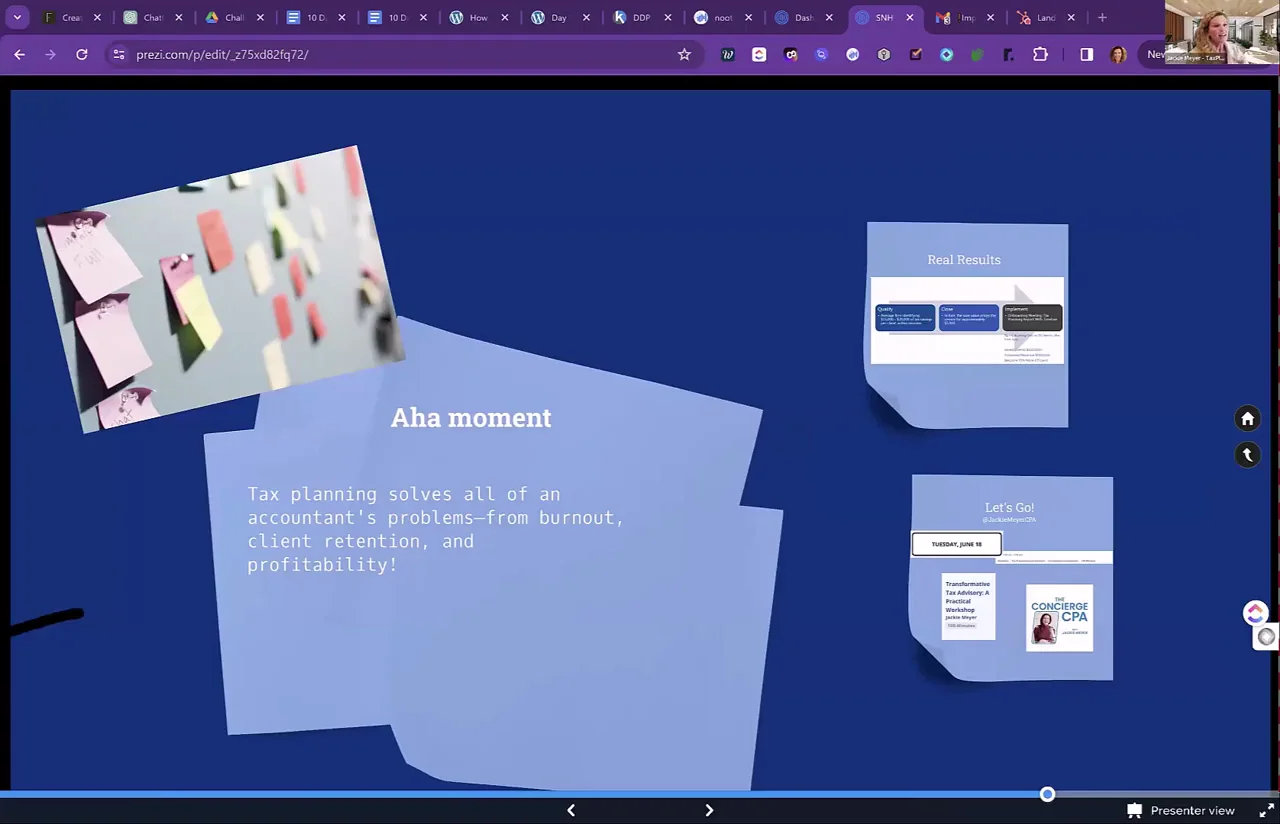Open the Extensions puzzle menu
The width and height of the screenshot is (1280, 824).
point(1040,55)
